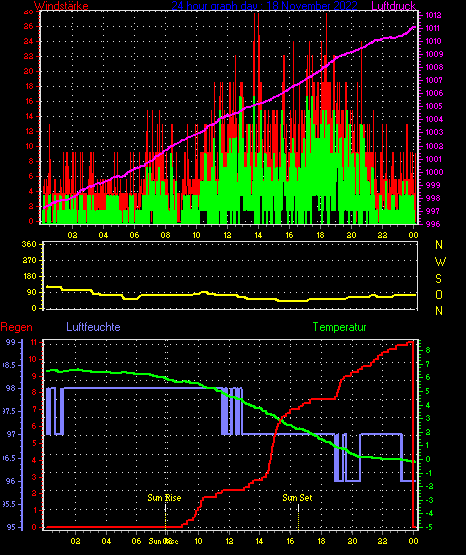
Task: Click hour 02 on wind graph axis
Action: click(72, 235)
